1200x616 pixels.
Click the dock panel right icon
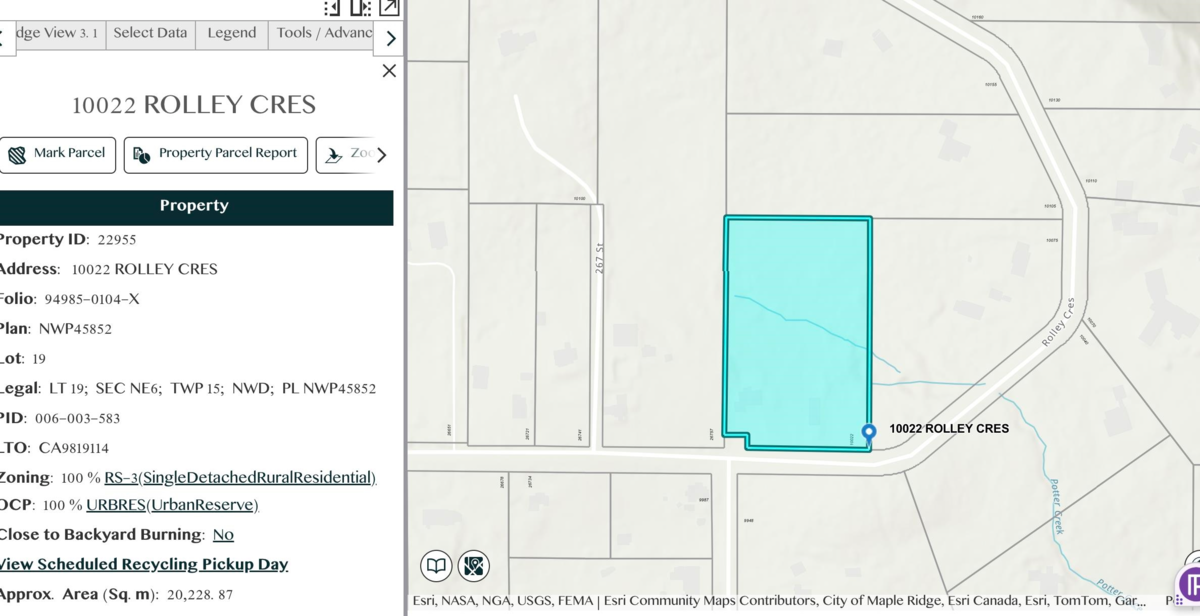[x=360, y=8]
